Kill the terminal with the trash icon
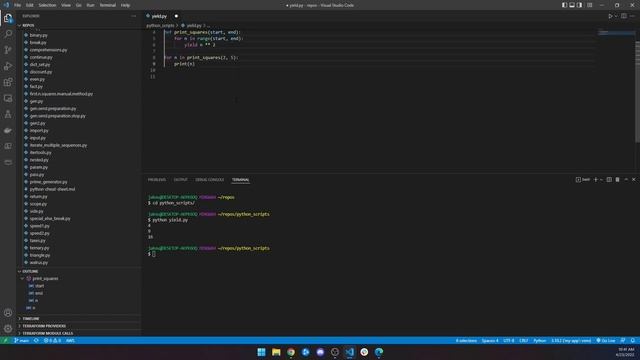Image resolution: width=640 pixels, height=360 pixels. tap(617, 180)
